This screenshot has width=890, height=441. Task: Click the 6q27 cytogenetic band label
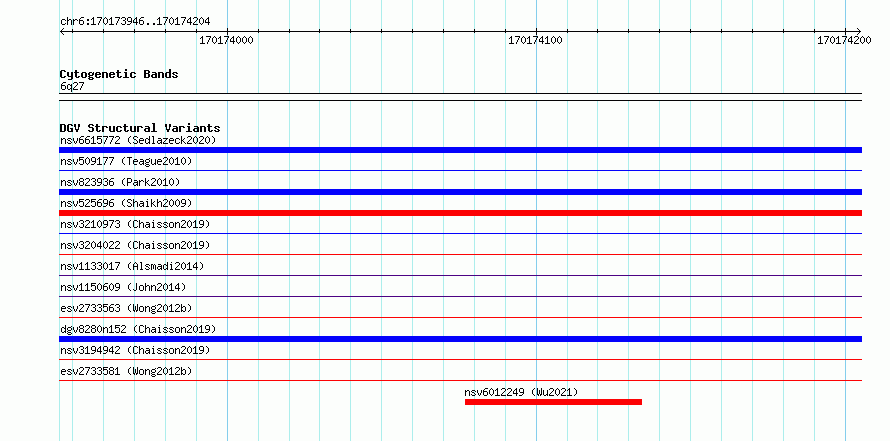click(72, 87)
